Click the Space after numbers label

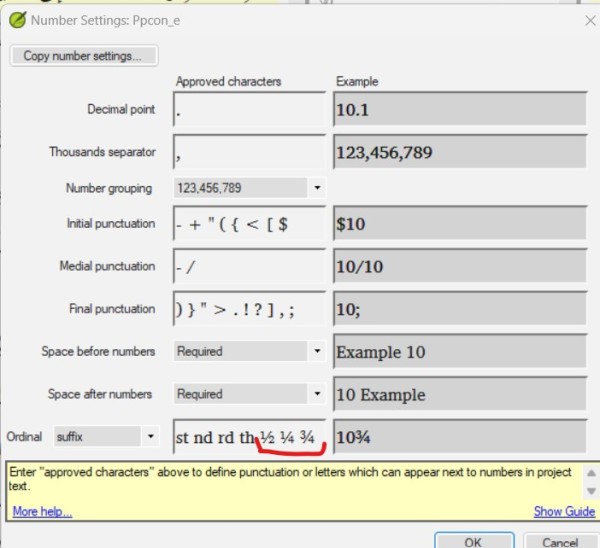[x=100, y=394]
